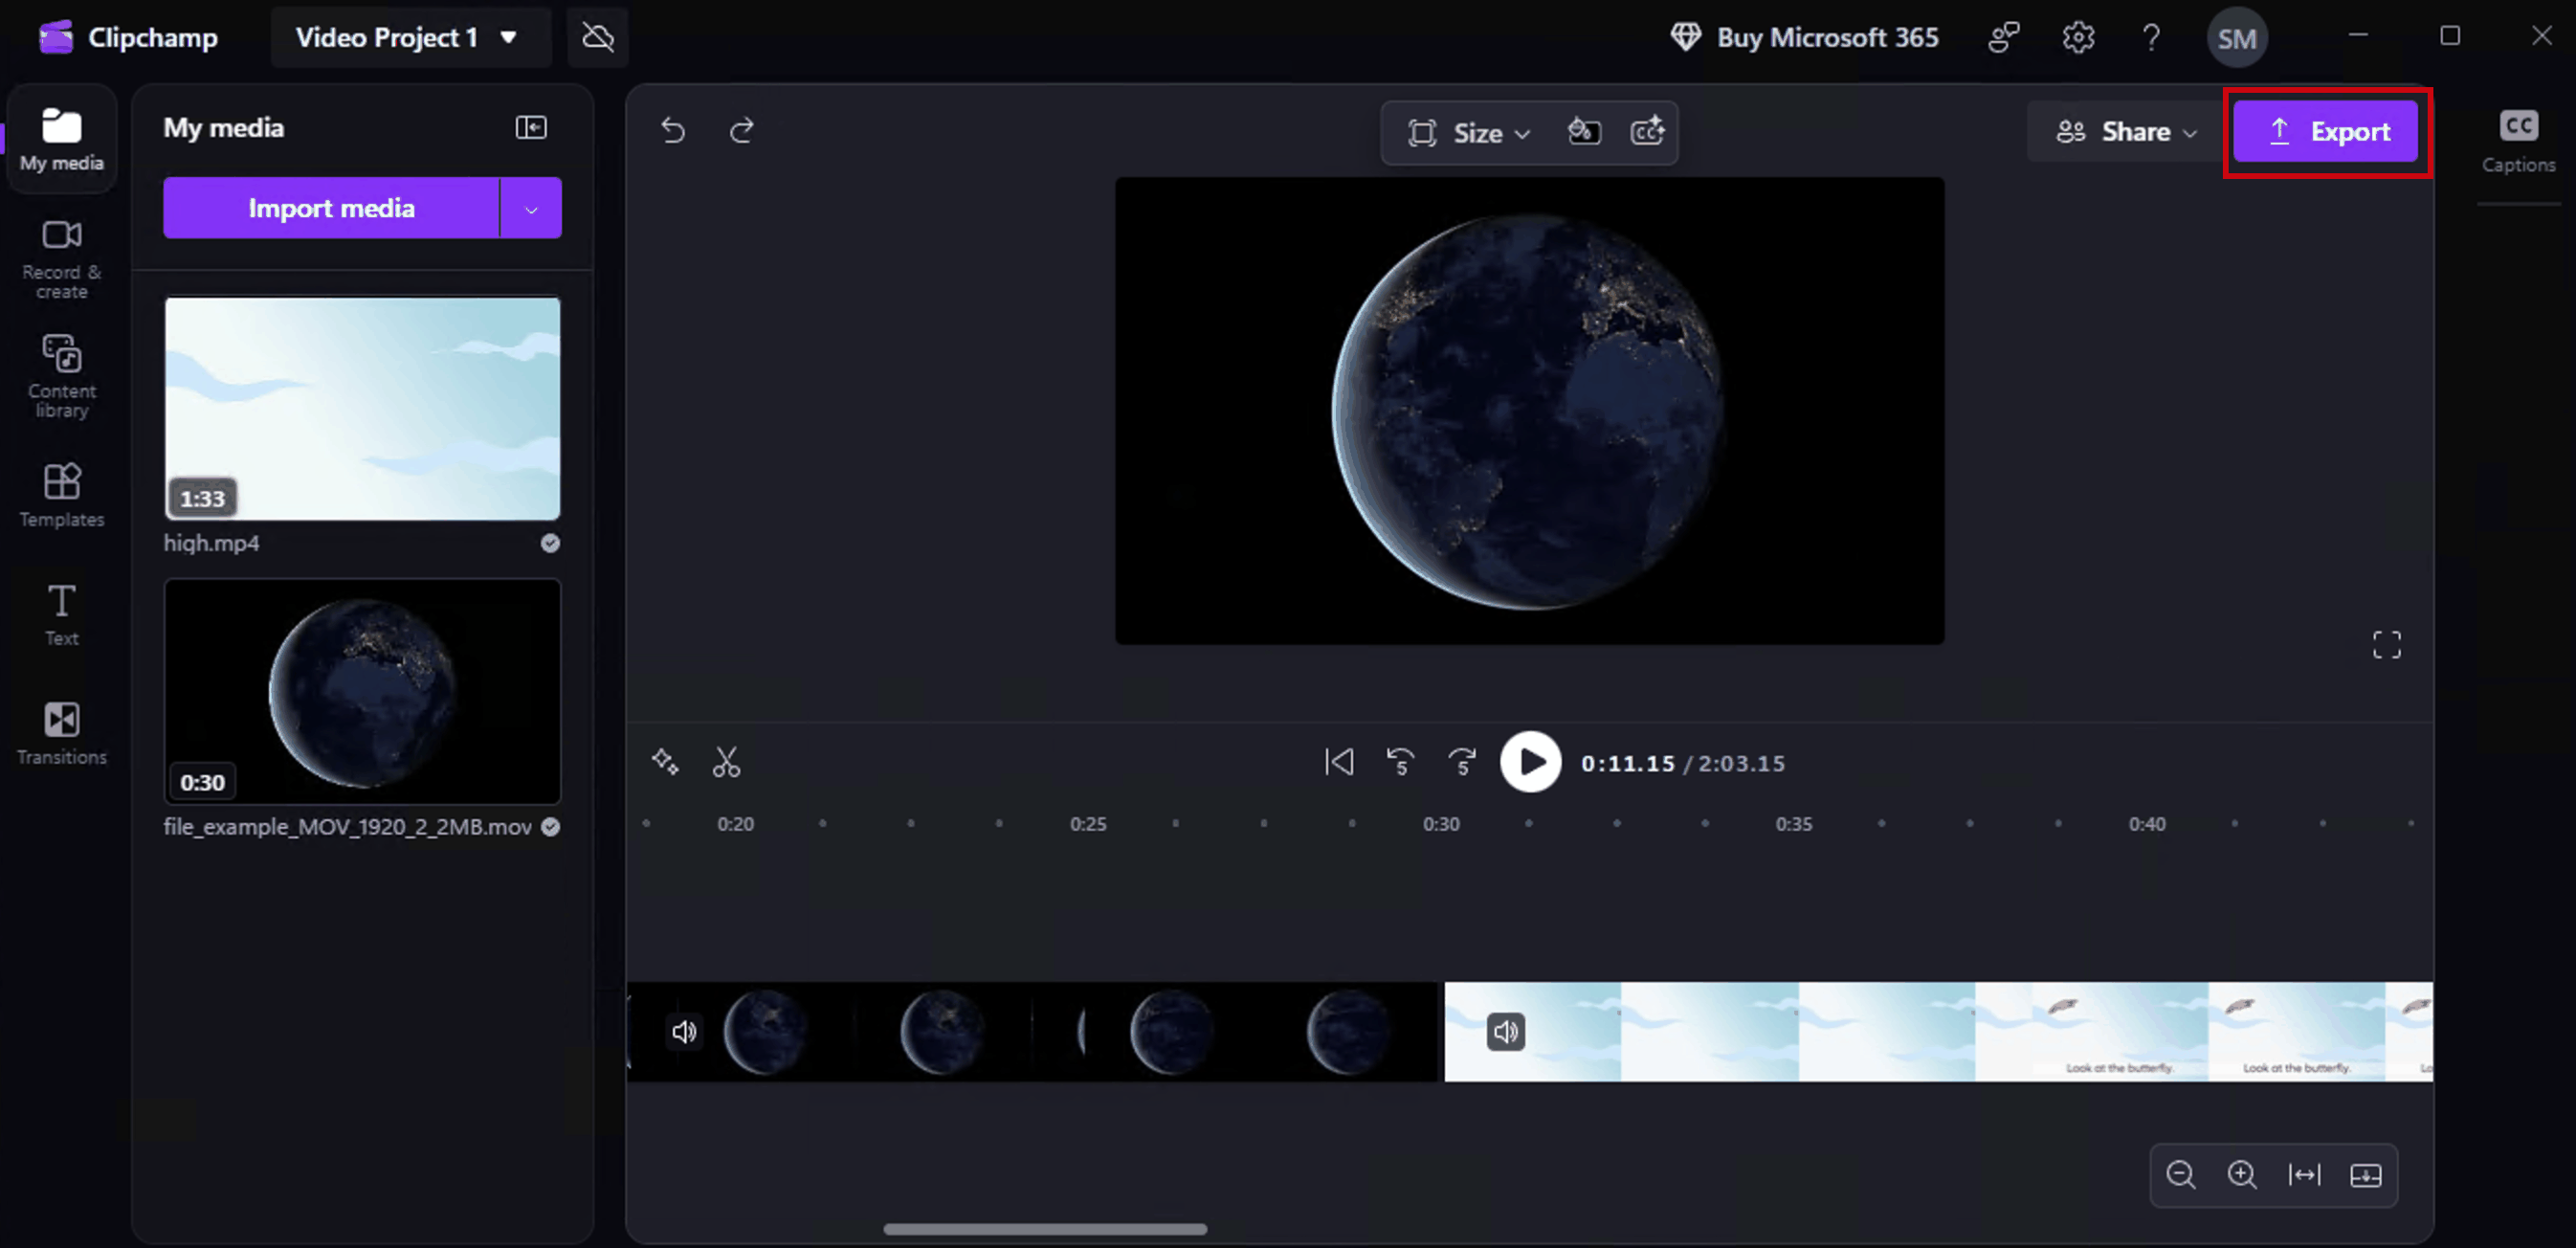Click the Export button
Image resolution: width=2576 pixels, height=1248 pixels.
pyautogui.click(x=2326, y=132)
